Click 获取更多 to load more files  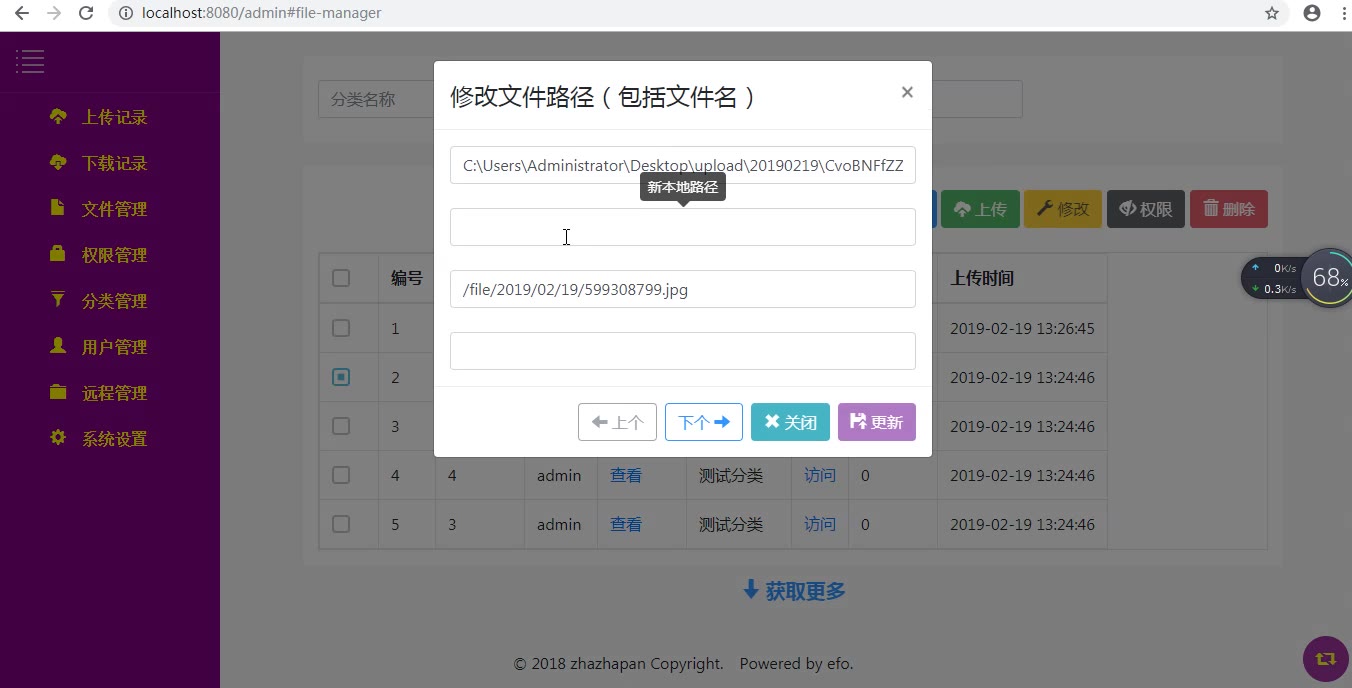[x=794, y=591]
